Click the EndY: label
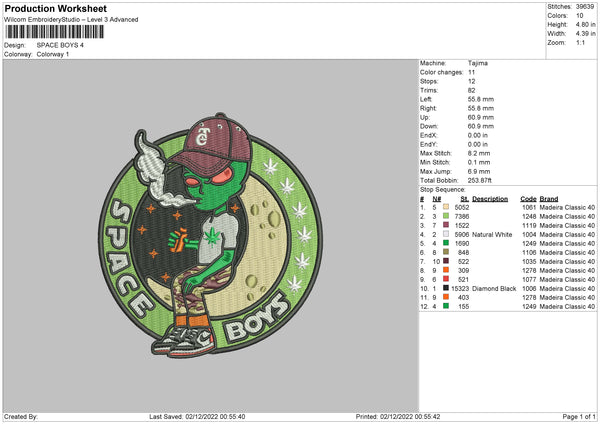This screenshot has height=424, width=600. coord(428,144)
